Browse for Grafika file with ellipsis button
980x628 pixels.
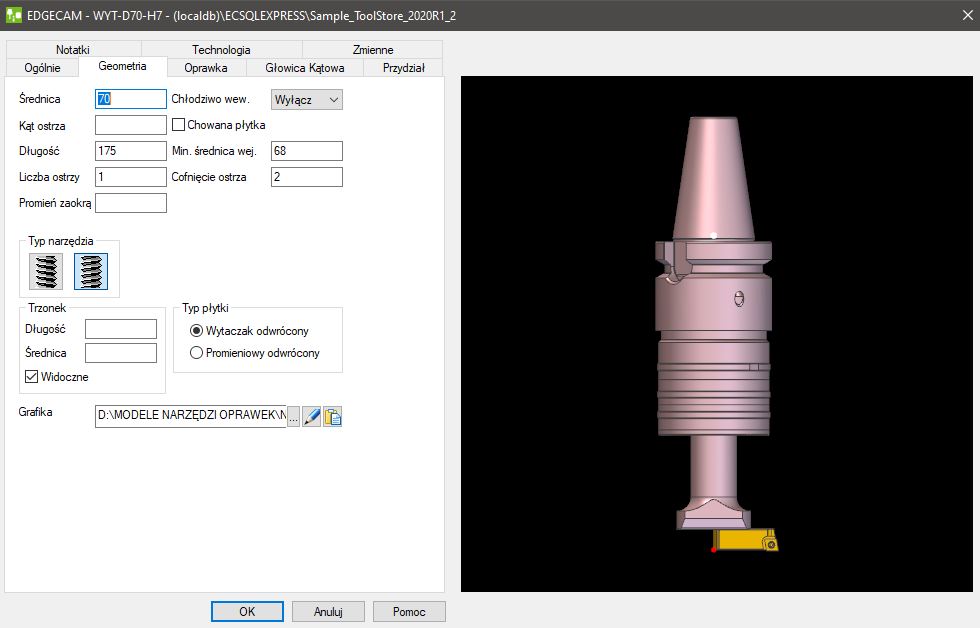point(293,417)
